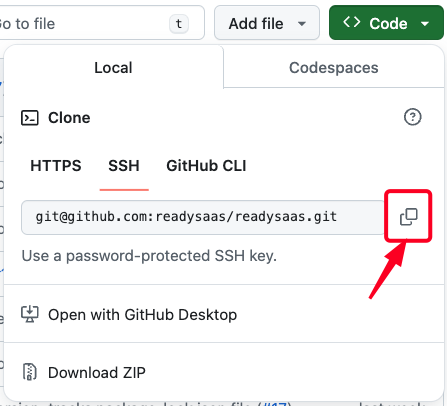This screenshot has width=447, height=406.
Task: Choose the HTTPS clone option
Action: coord(56,166)
